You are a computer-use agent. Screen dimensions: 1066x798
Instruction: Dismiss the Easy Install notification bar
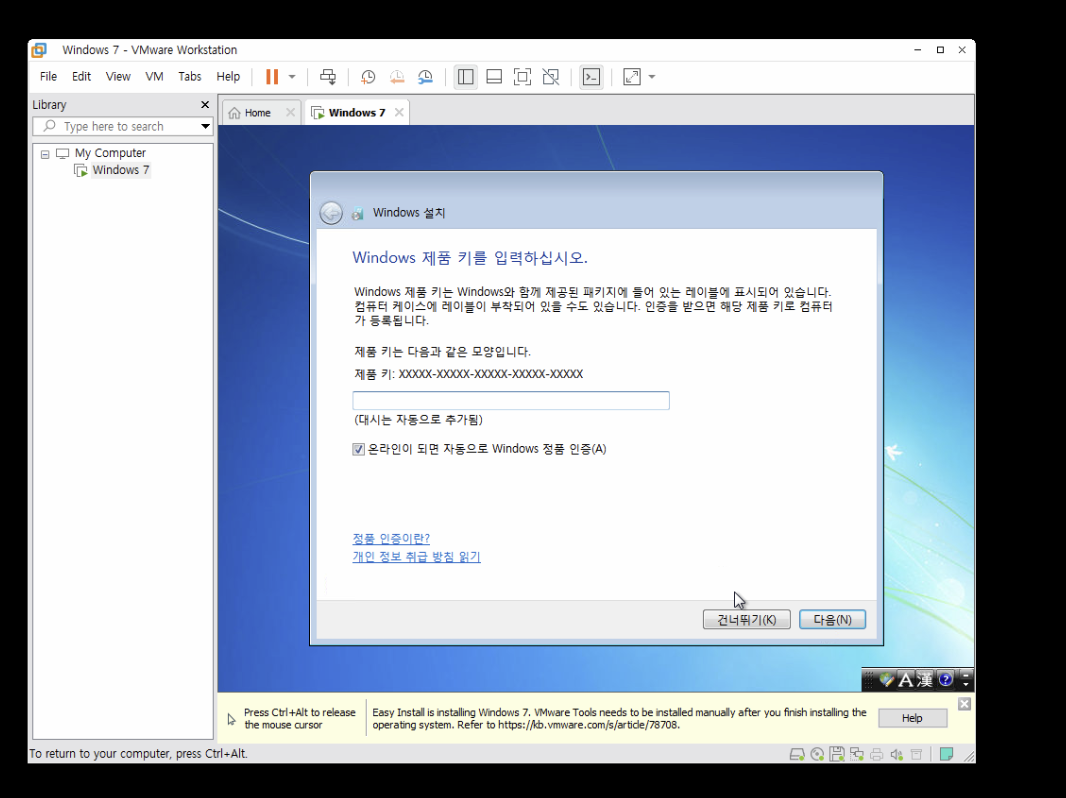[x=964, y=704]
